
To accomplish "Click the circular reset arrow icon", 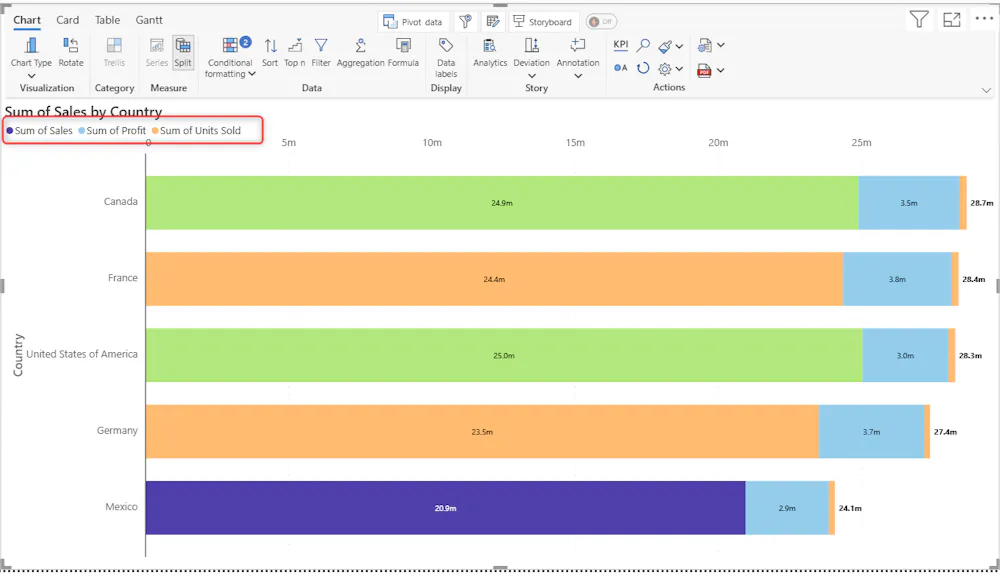I will [x=643, y=68].
